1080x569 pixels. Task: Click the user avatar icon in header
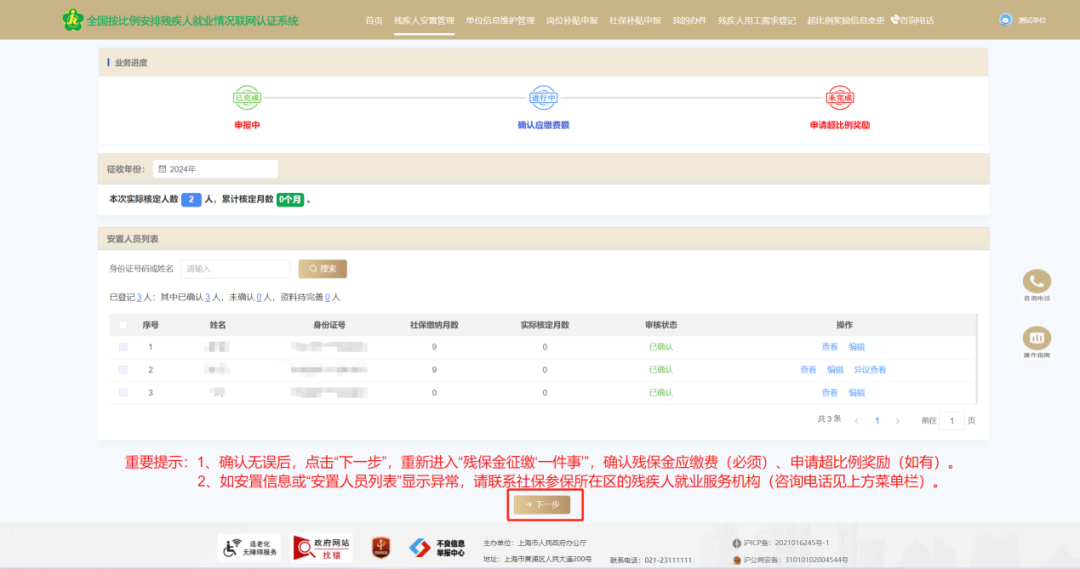click(x=1006, y=20)
